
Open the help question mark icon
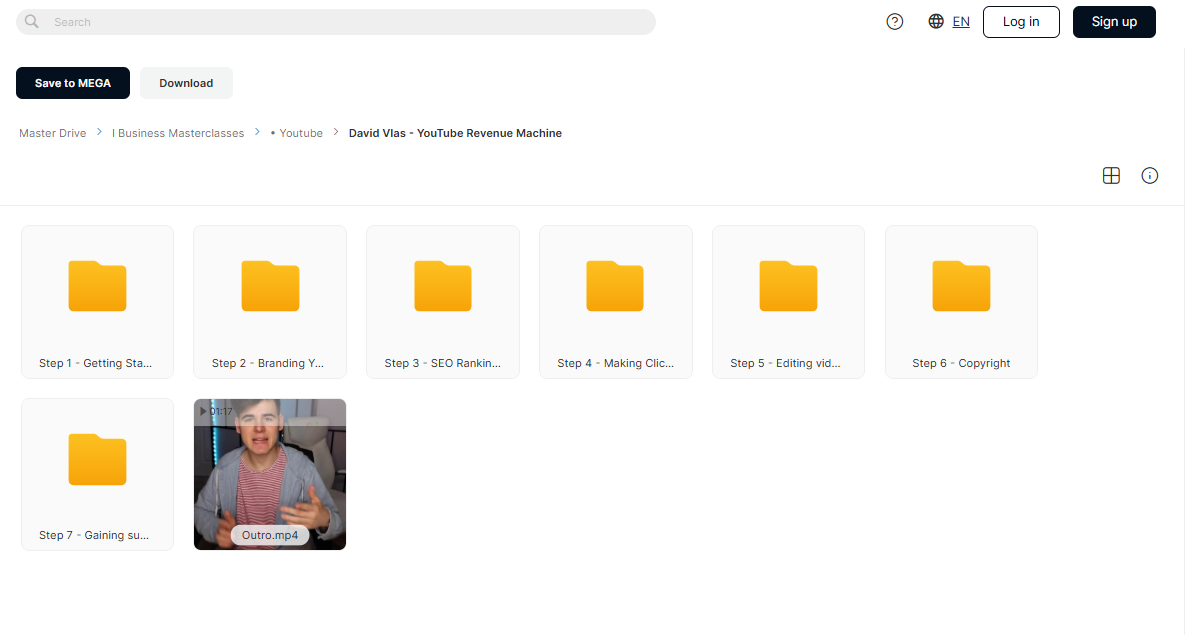pyautogui.click(x=895, y=22)
